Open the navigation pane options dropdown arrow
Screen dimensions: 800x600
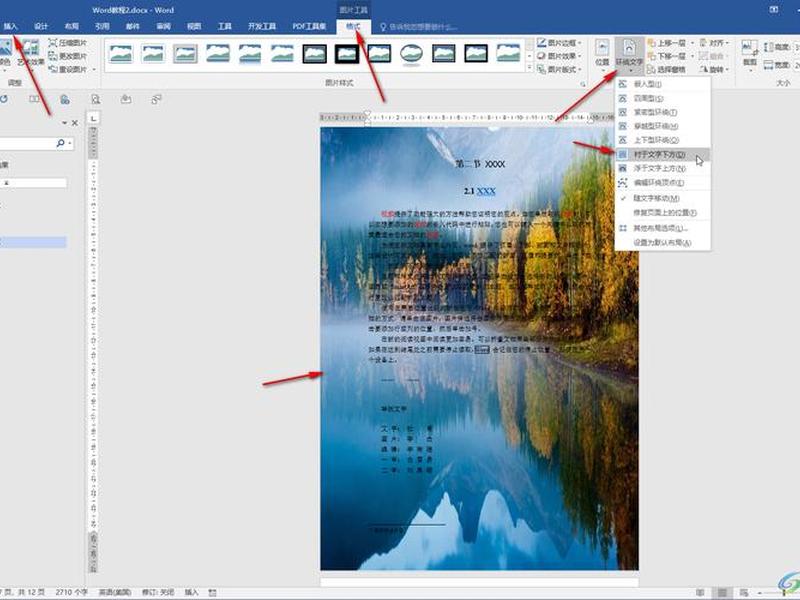coord(64,123)
